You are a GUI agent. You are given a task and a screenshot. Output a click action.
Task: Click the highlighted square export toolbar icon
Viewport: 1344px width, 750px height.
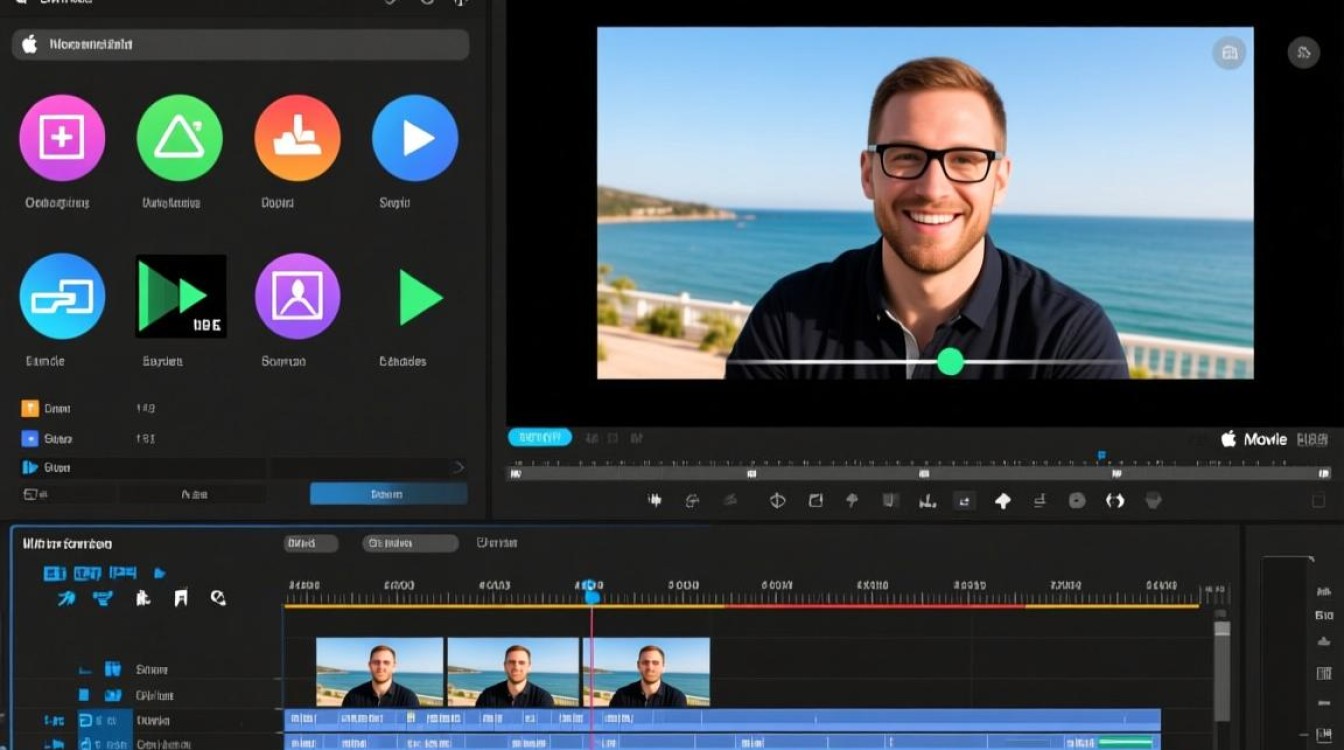coord(964,501)
